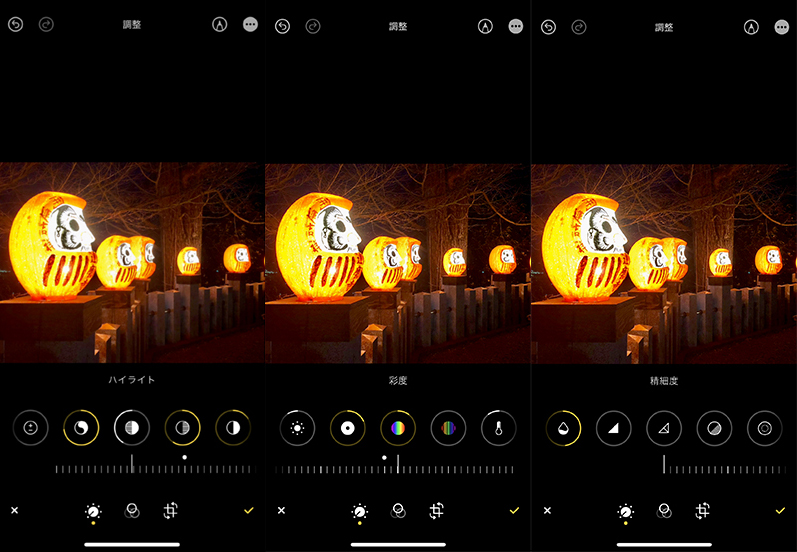Tap the ハイライト adjustment label
The image size is (797, 552).
click(132, 380)
